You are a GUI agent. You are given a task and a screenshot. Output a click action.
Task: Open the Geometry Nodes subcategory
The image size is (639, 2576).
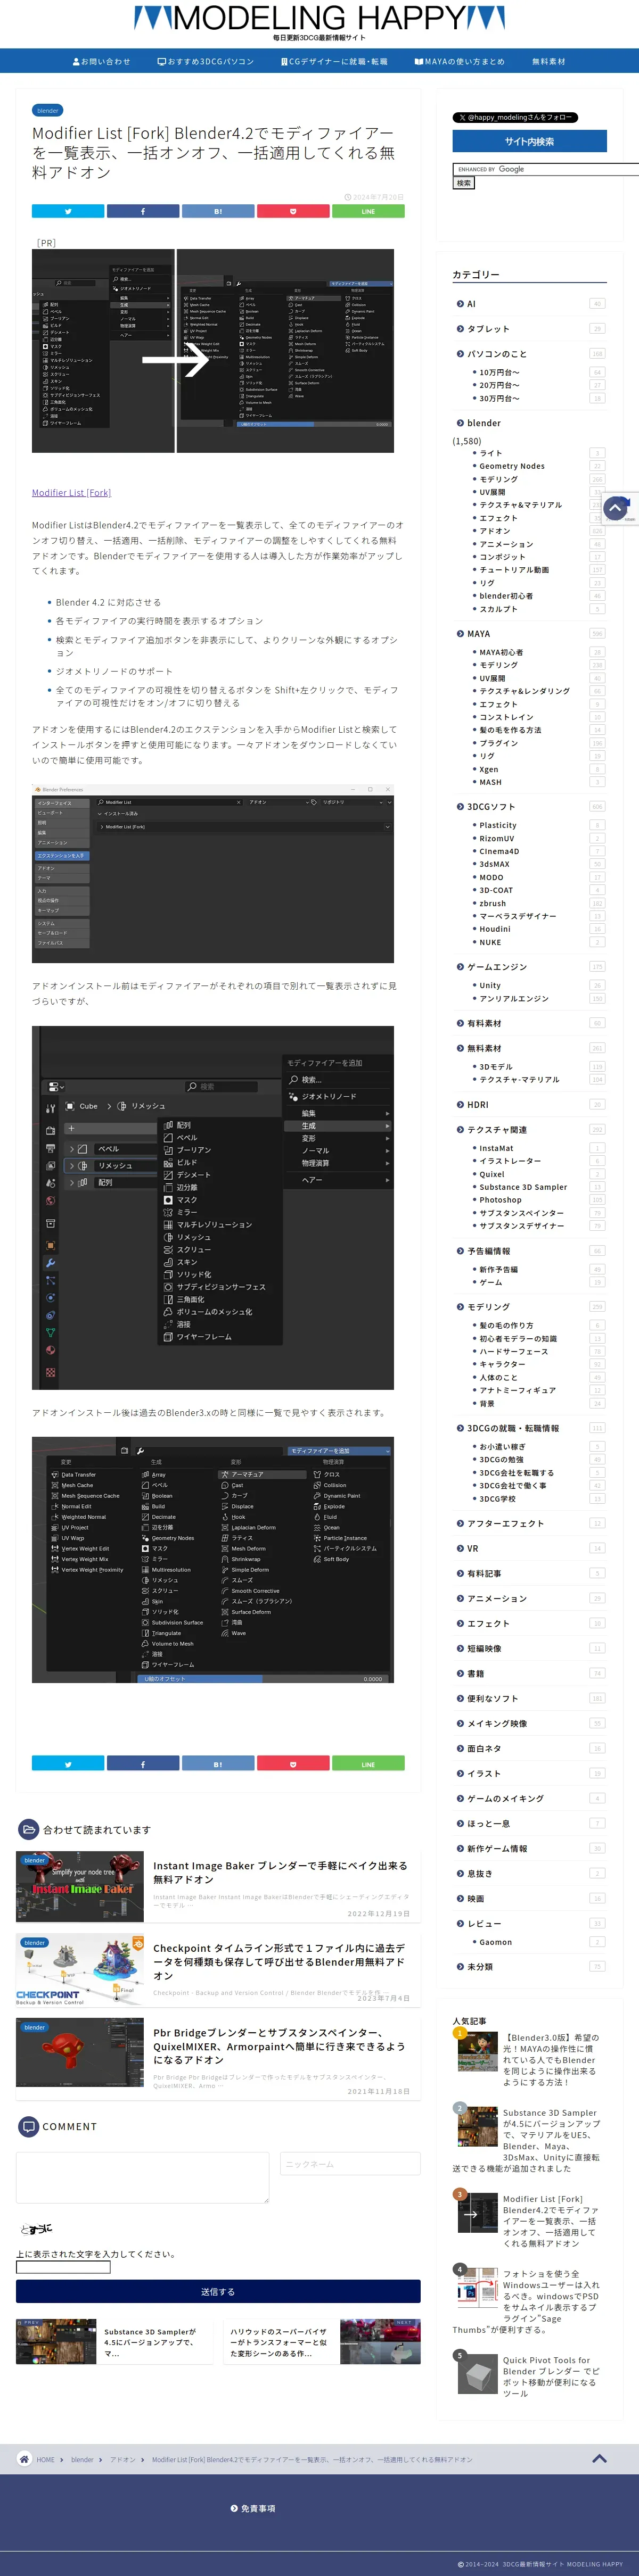pos(512,466)
